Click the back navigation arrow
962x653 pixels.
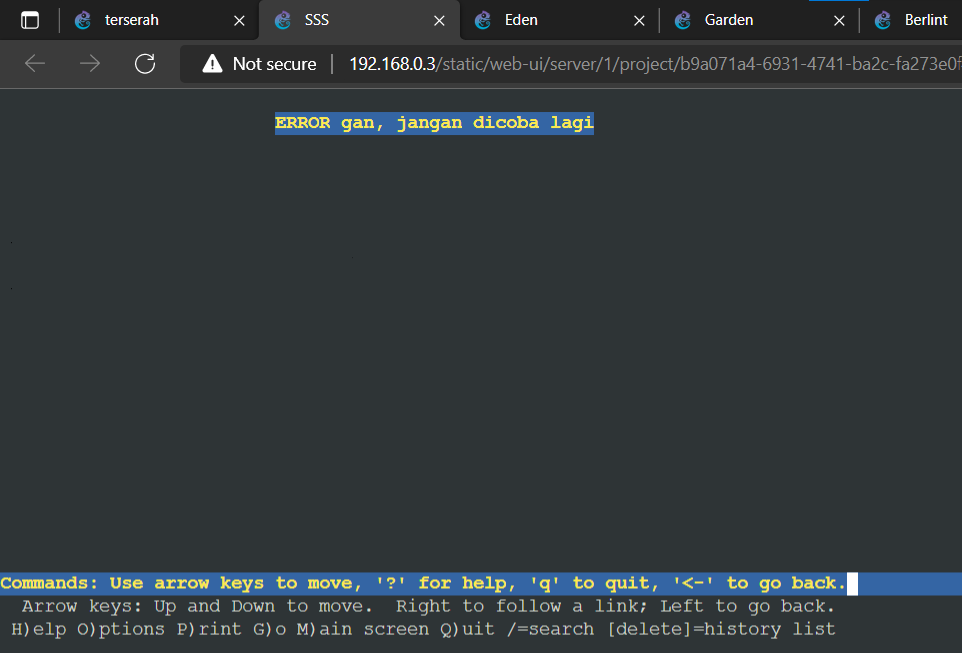pos(34,63)
